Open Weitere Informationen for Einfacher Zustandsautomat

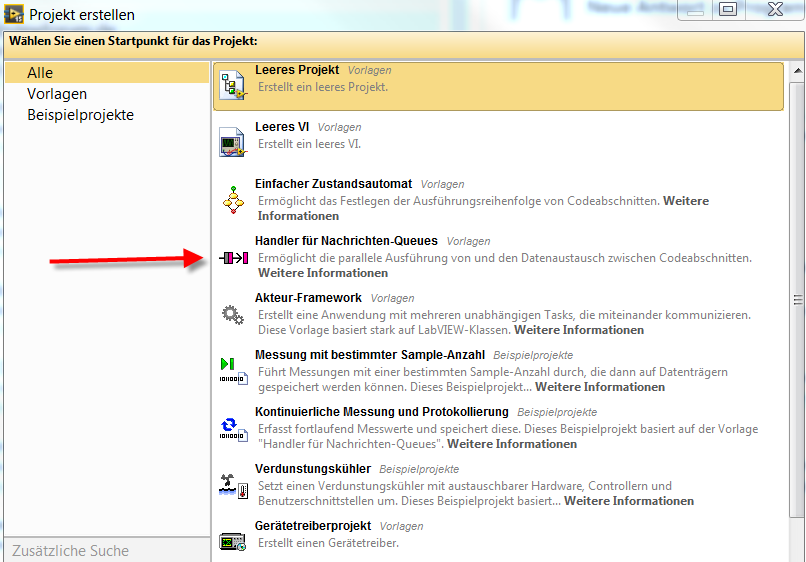483,208
